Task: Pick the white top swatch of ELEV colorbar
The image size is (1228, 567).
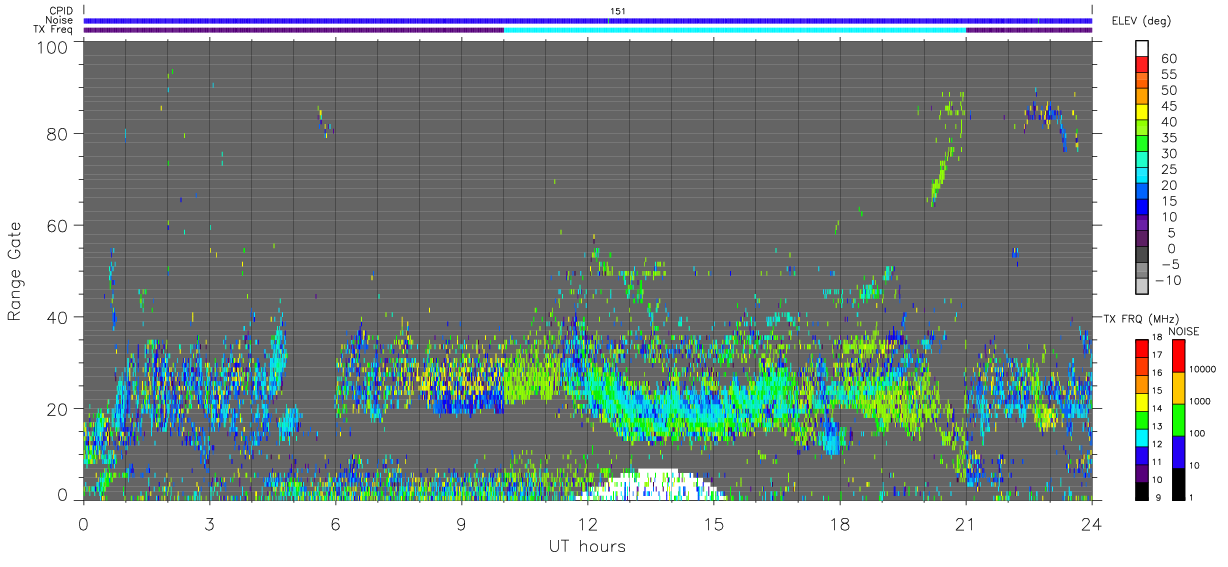Action: point(1142,48)
